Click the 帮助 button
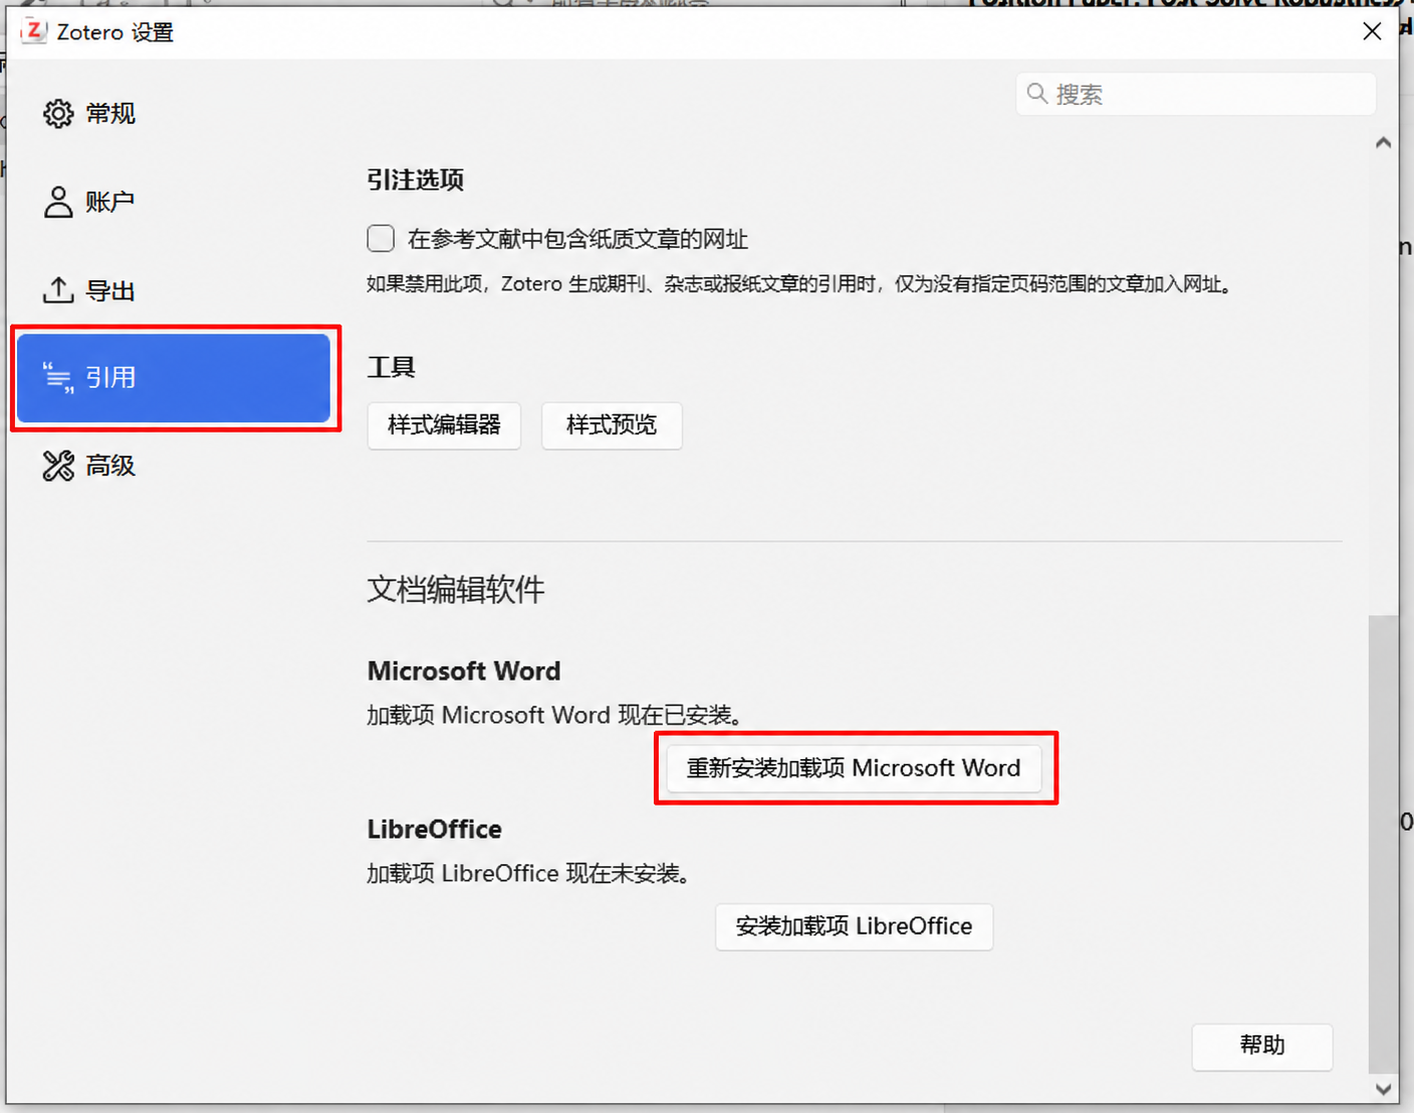 1262,1046
